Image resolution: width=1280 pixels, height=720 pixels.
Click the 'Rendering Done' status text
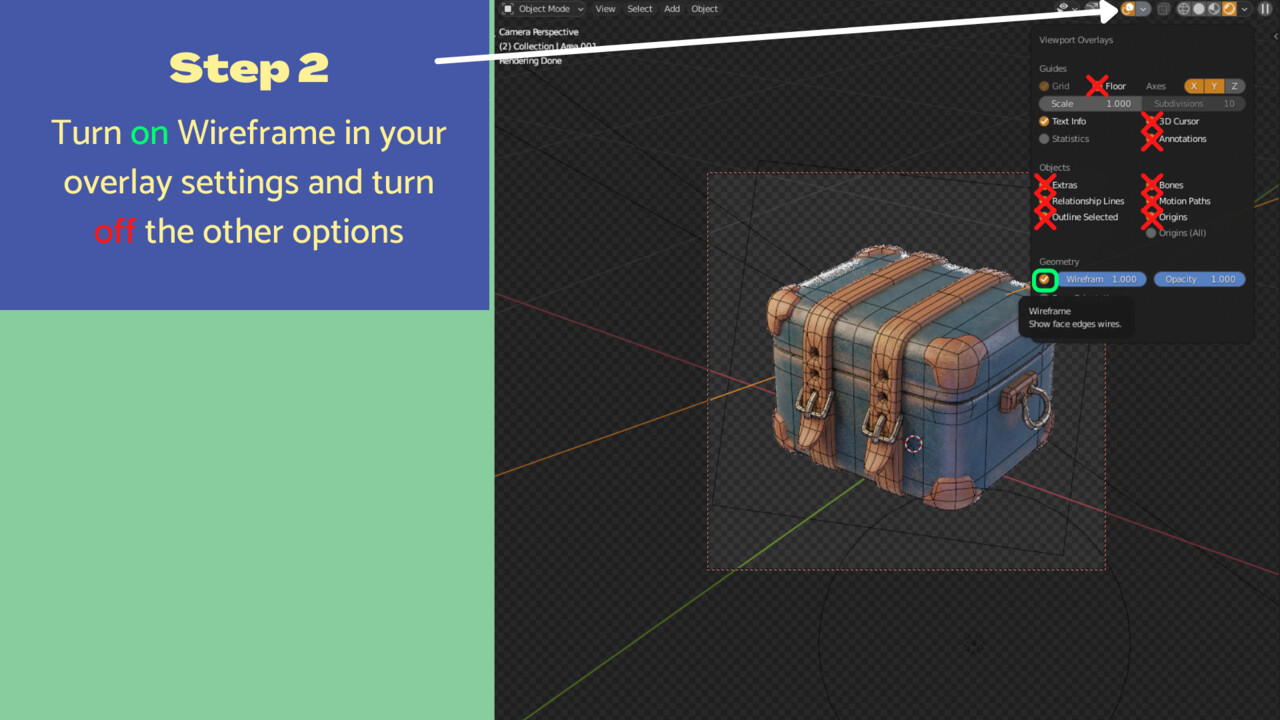530,61
